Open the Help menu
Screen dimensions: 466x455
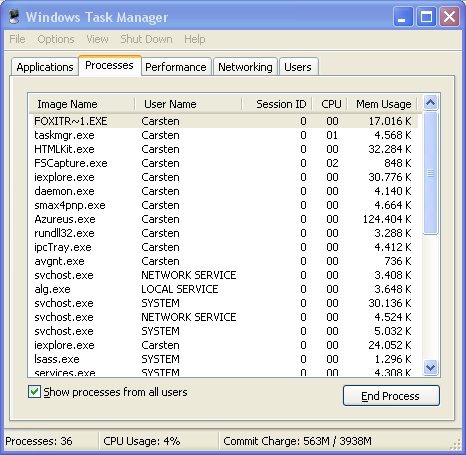pyautogui.click(x=195, y=39)
